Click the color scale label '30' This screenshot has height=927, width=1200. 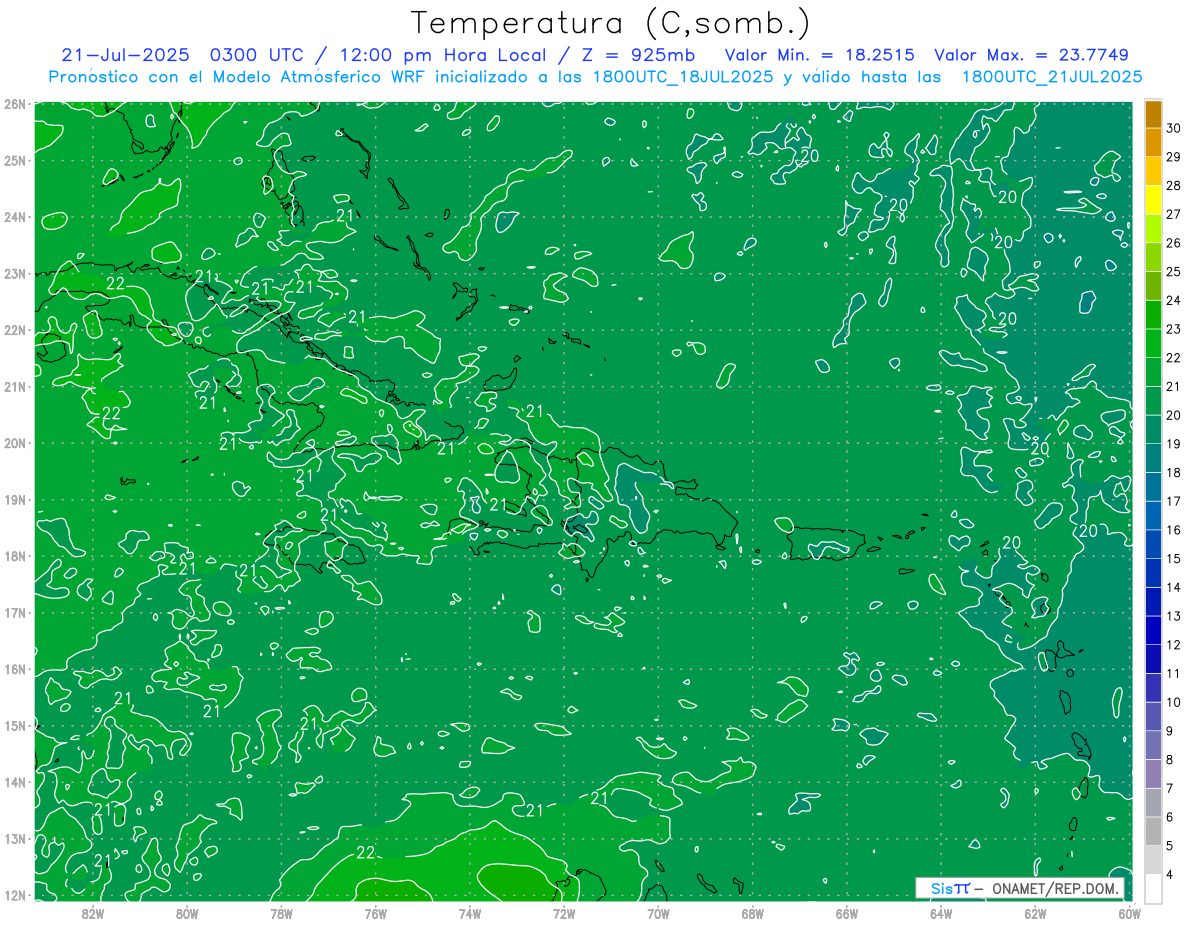point(1174,128)
